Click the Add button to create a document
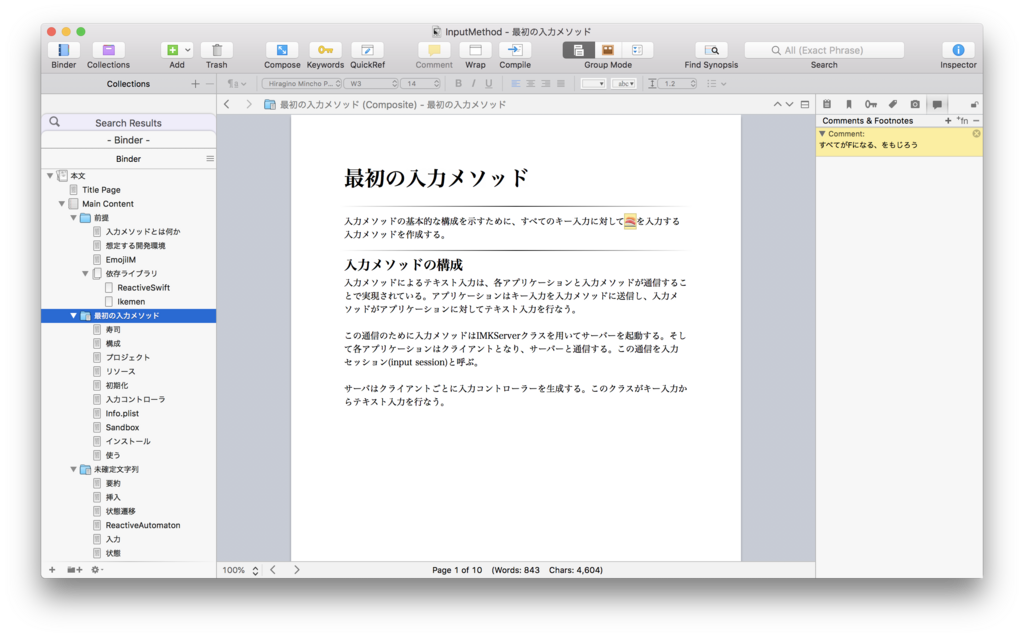 [x=173, y=49]
